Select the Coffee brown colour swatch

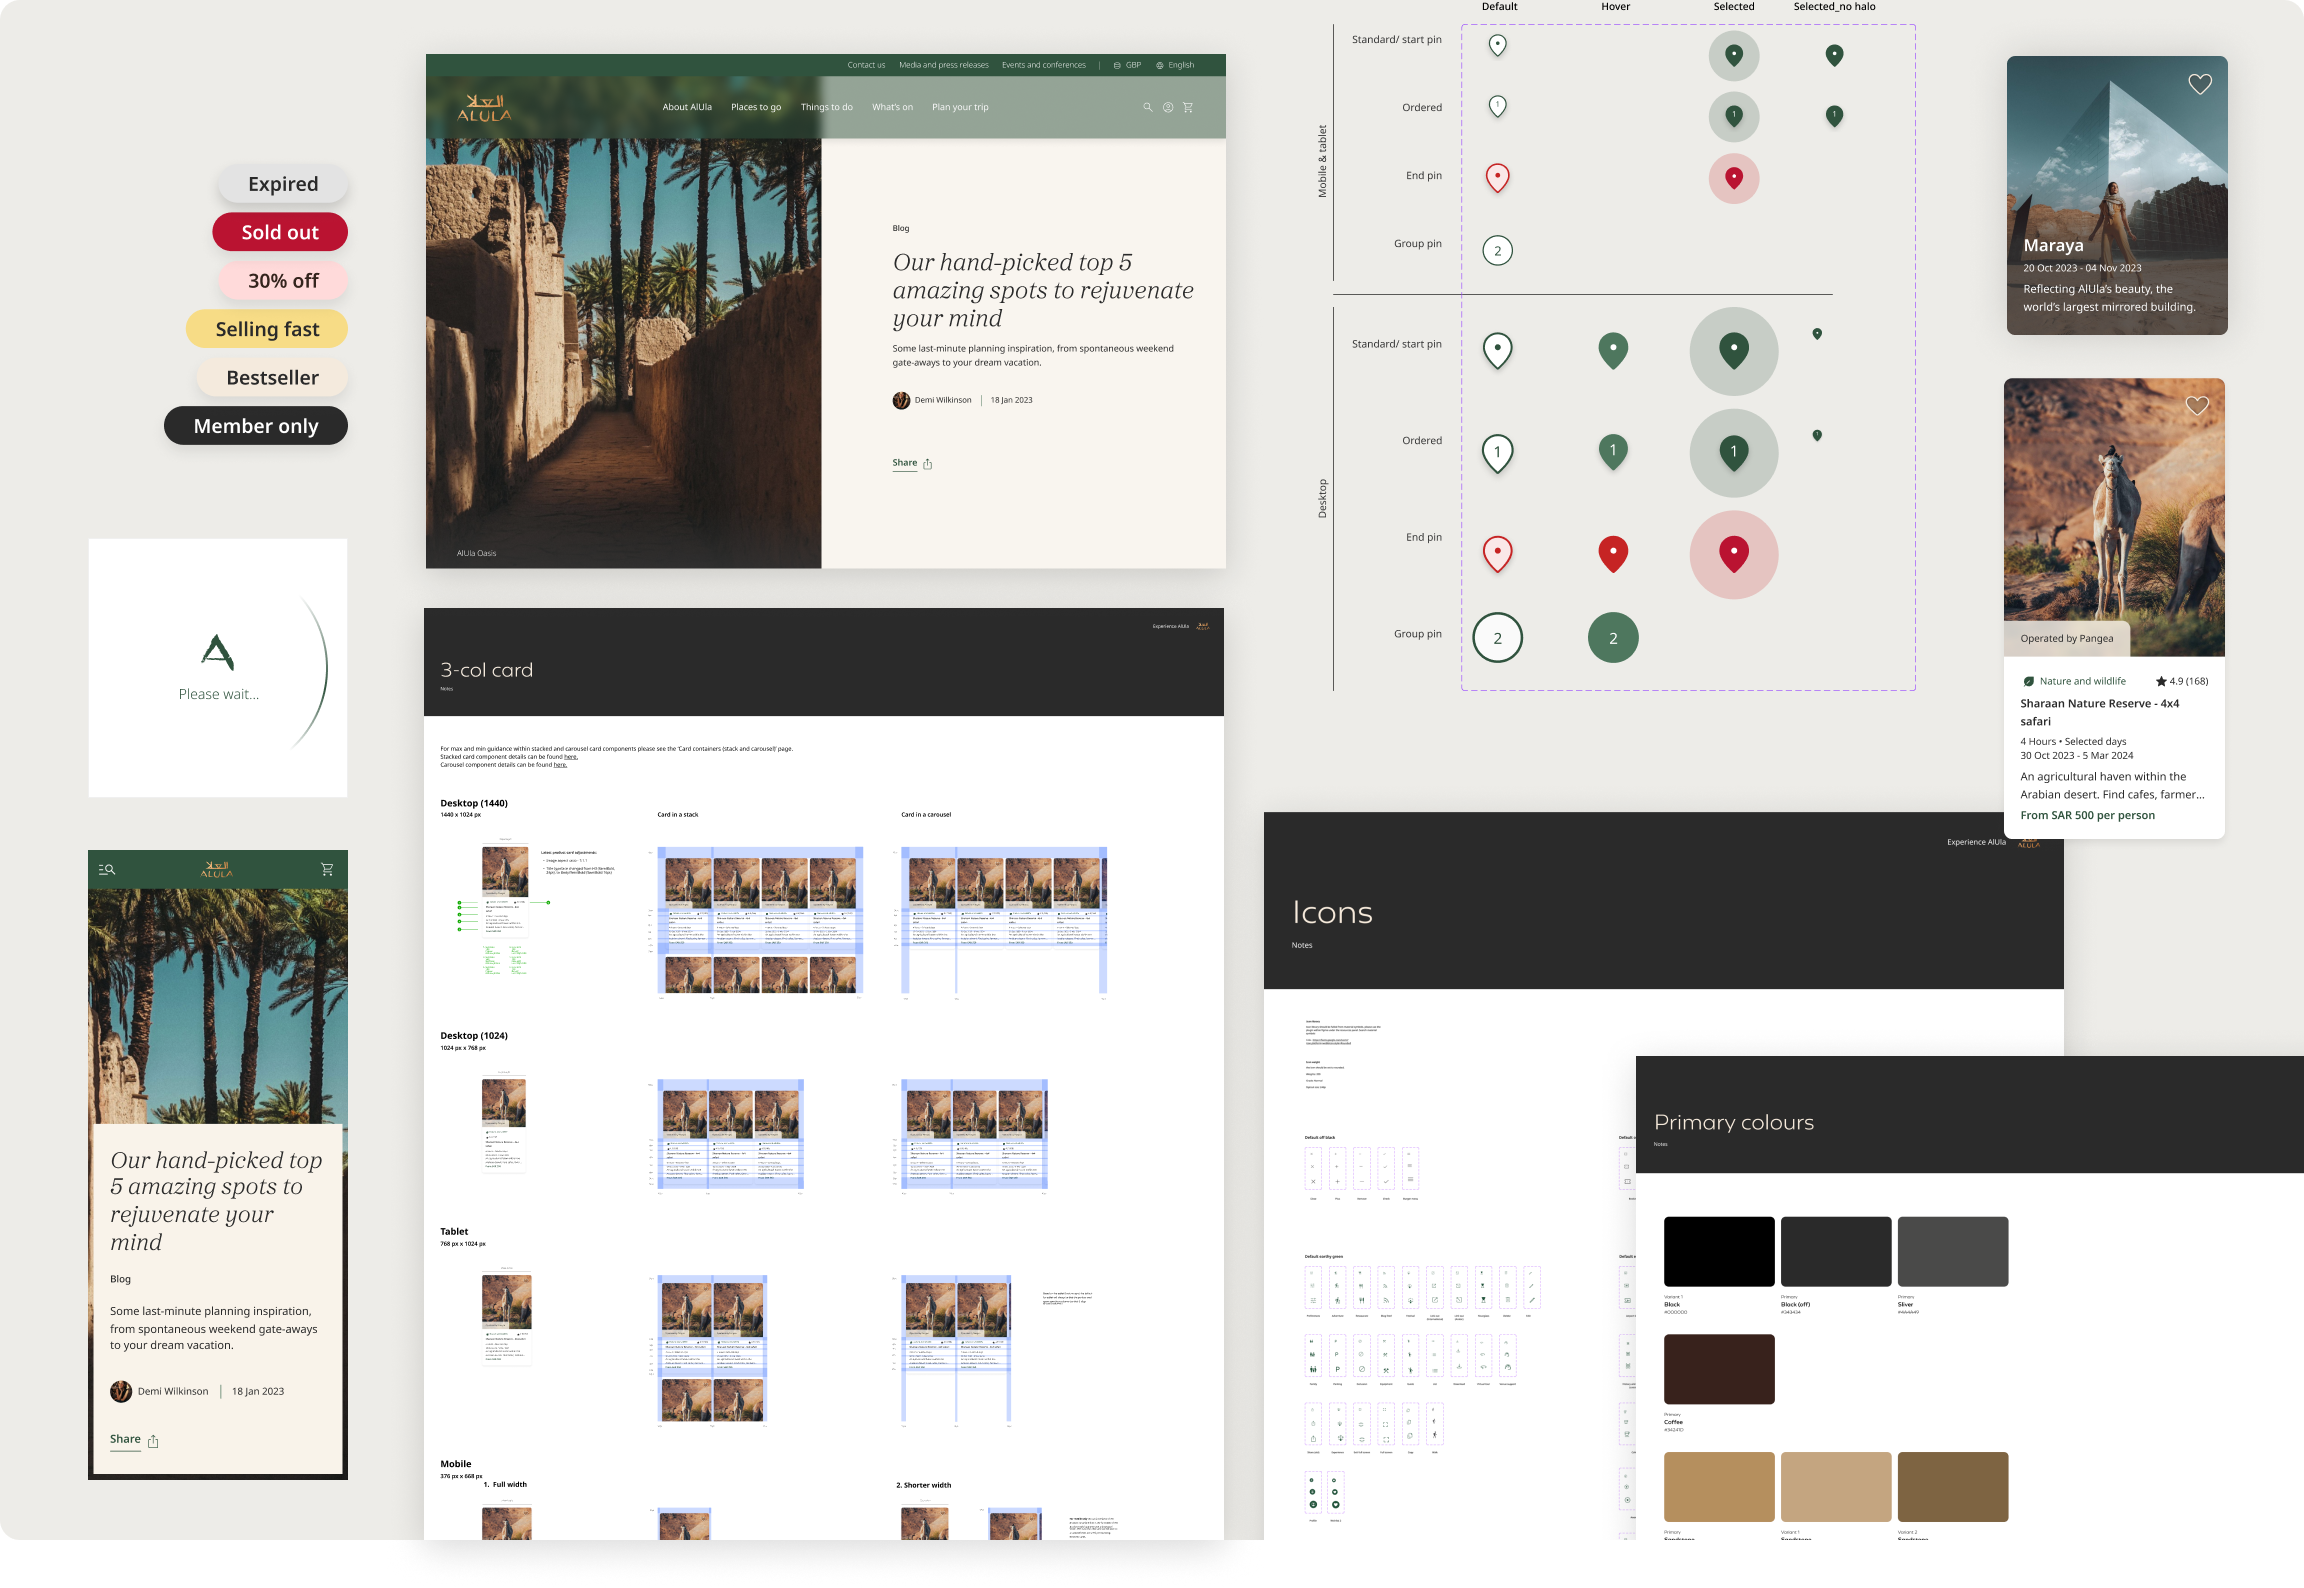pos(1719,1369)
